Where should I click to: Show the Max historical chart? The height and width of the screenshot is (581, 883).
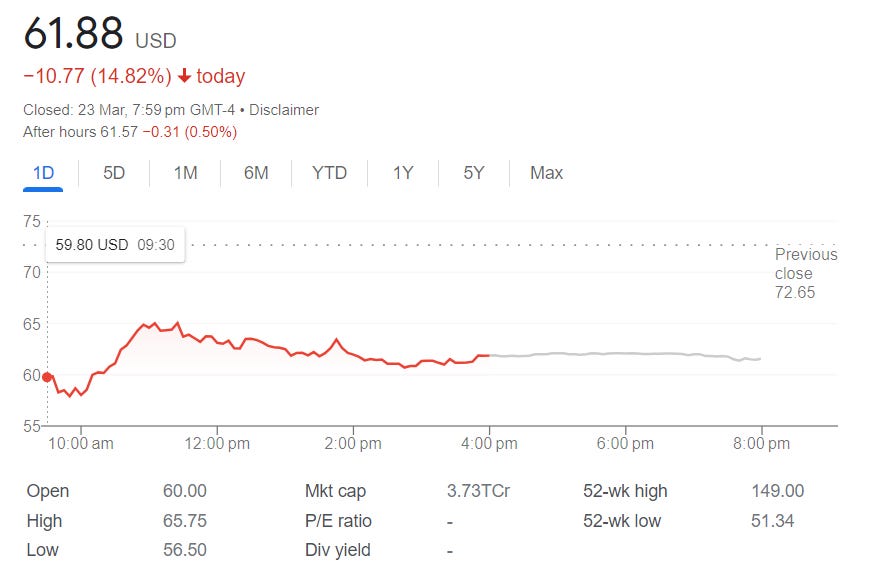[x=545, y=173]
